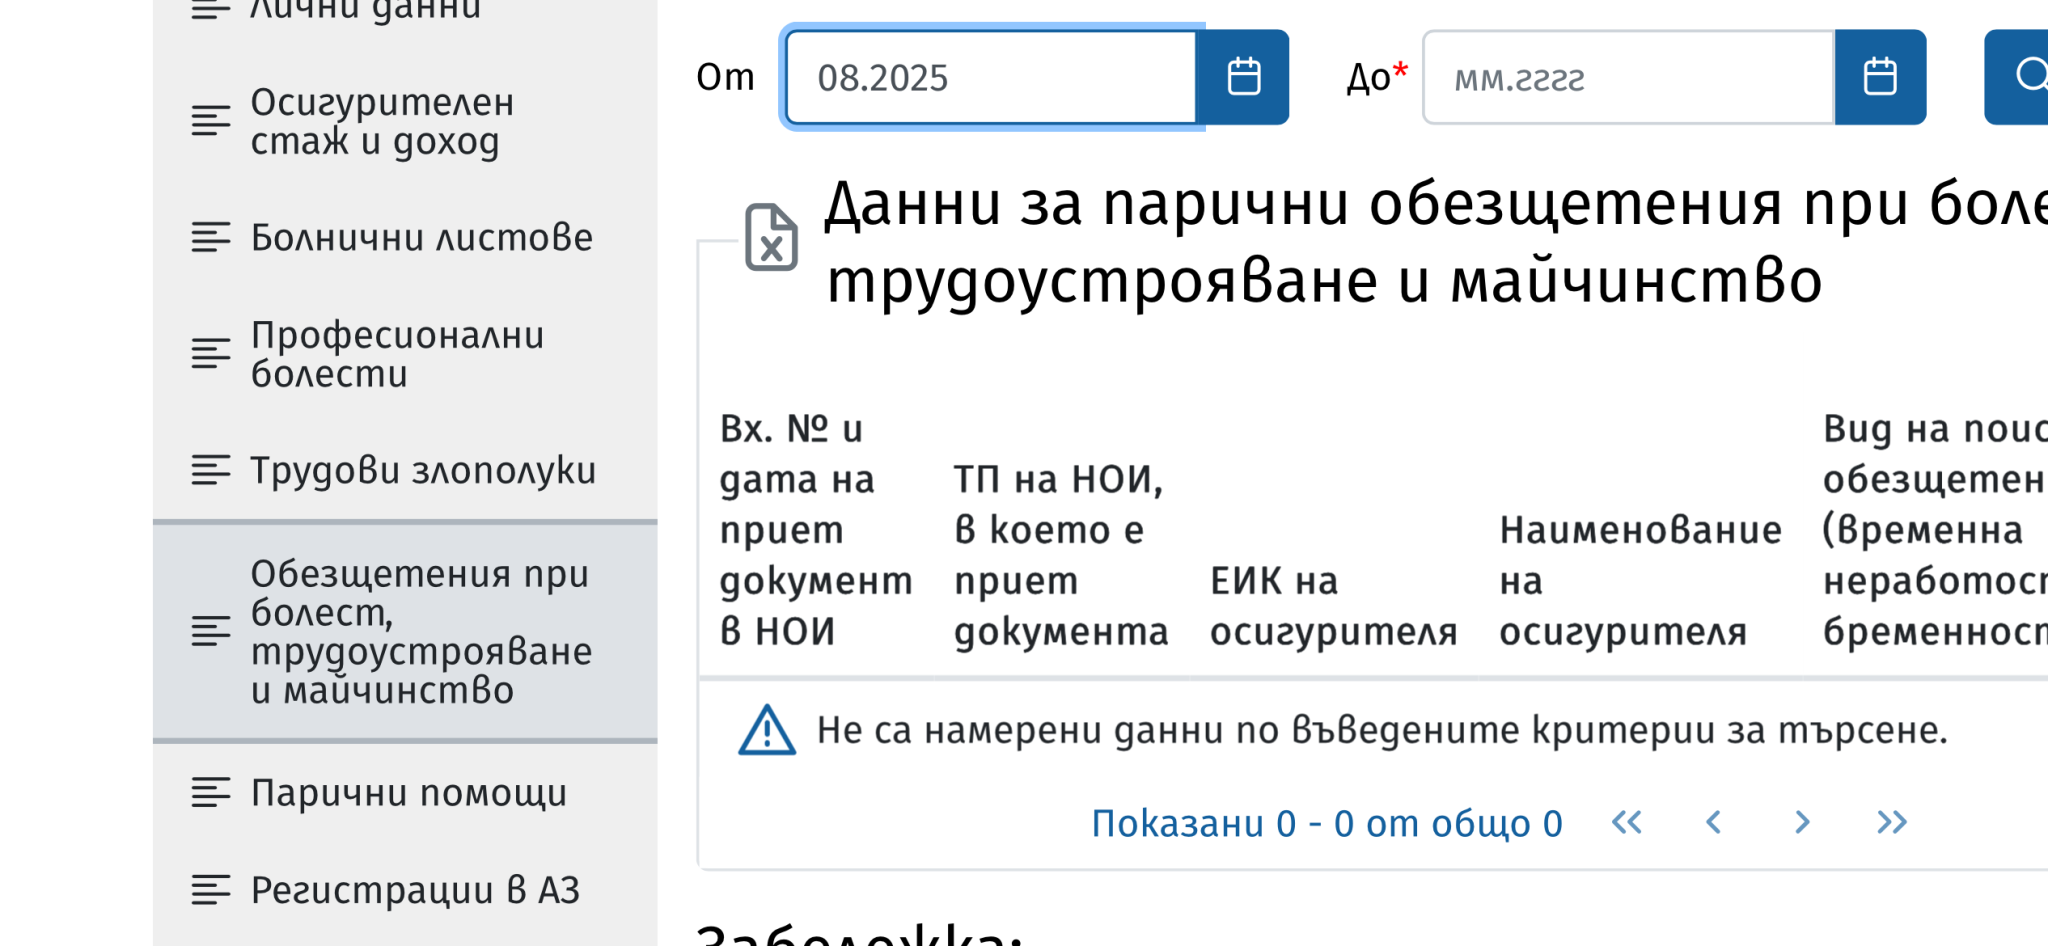2048x946 pixels.
Task: Click the 'От' date input field
Action: [990, 77]
